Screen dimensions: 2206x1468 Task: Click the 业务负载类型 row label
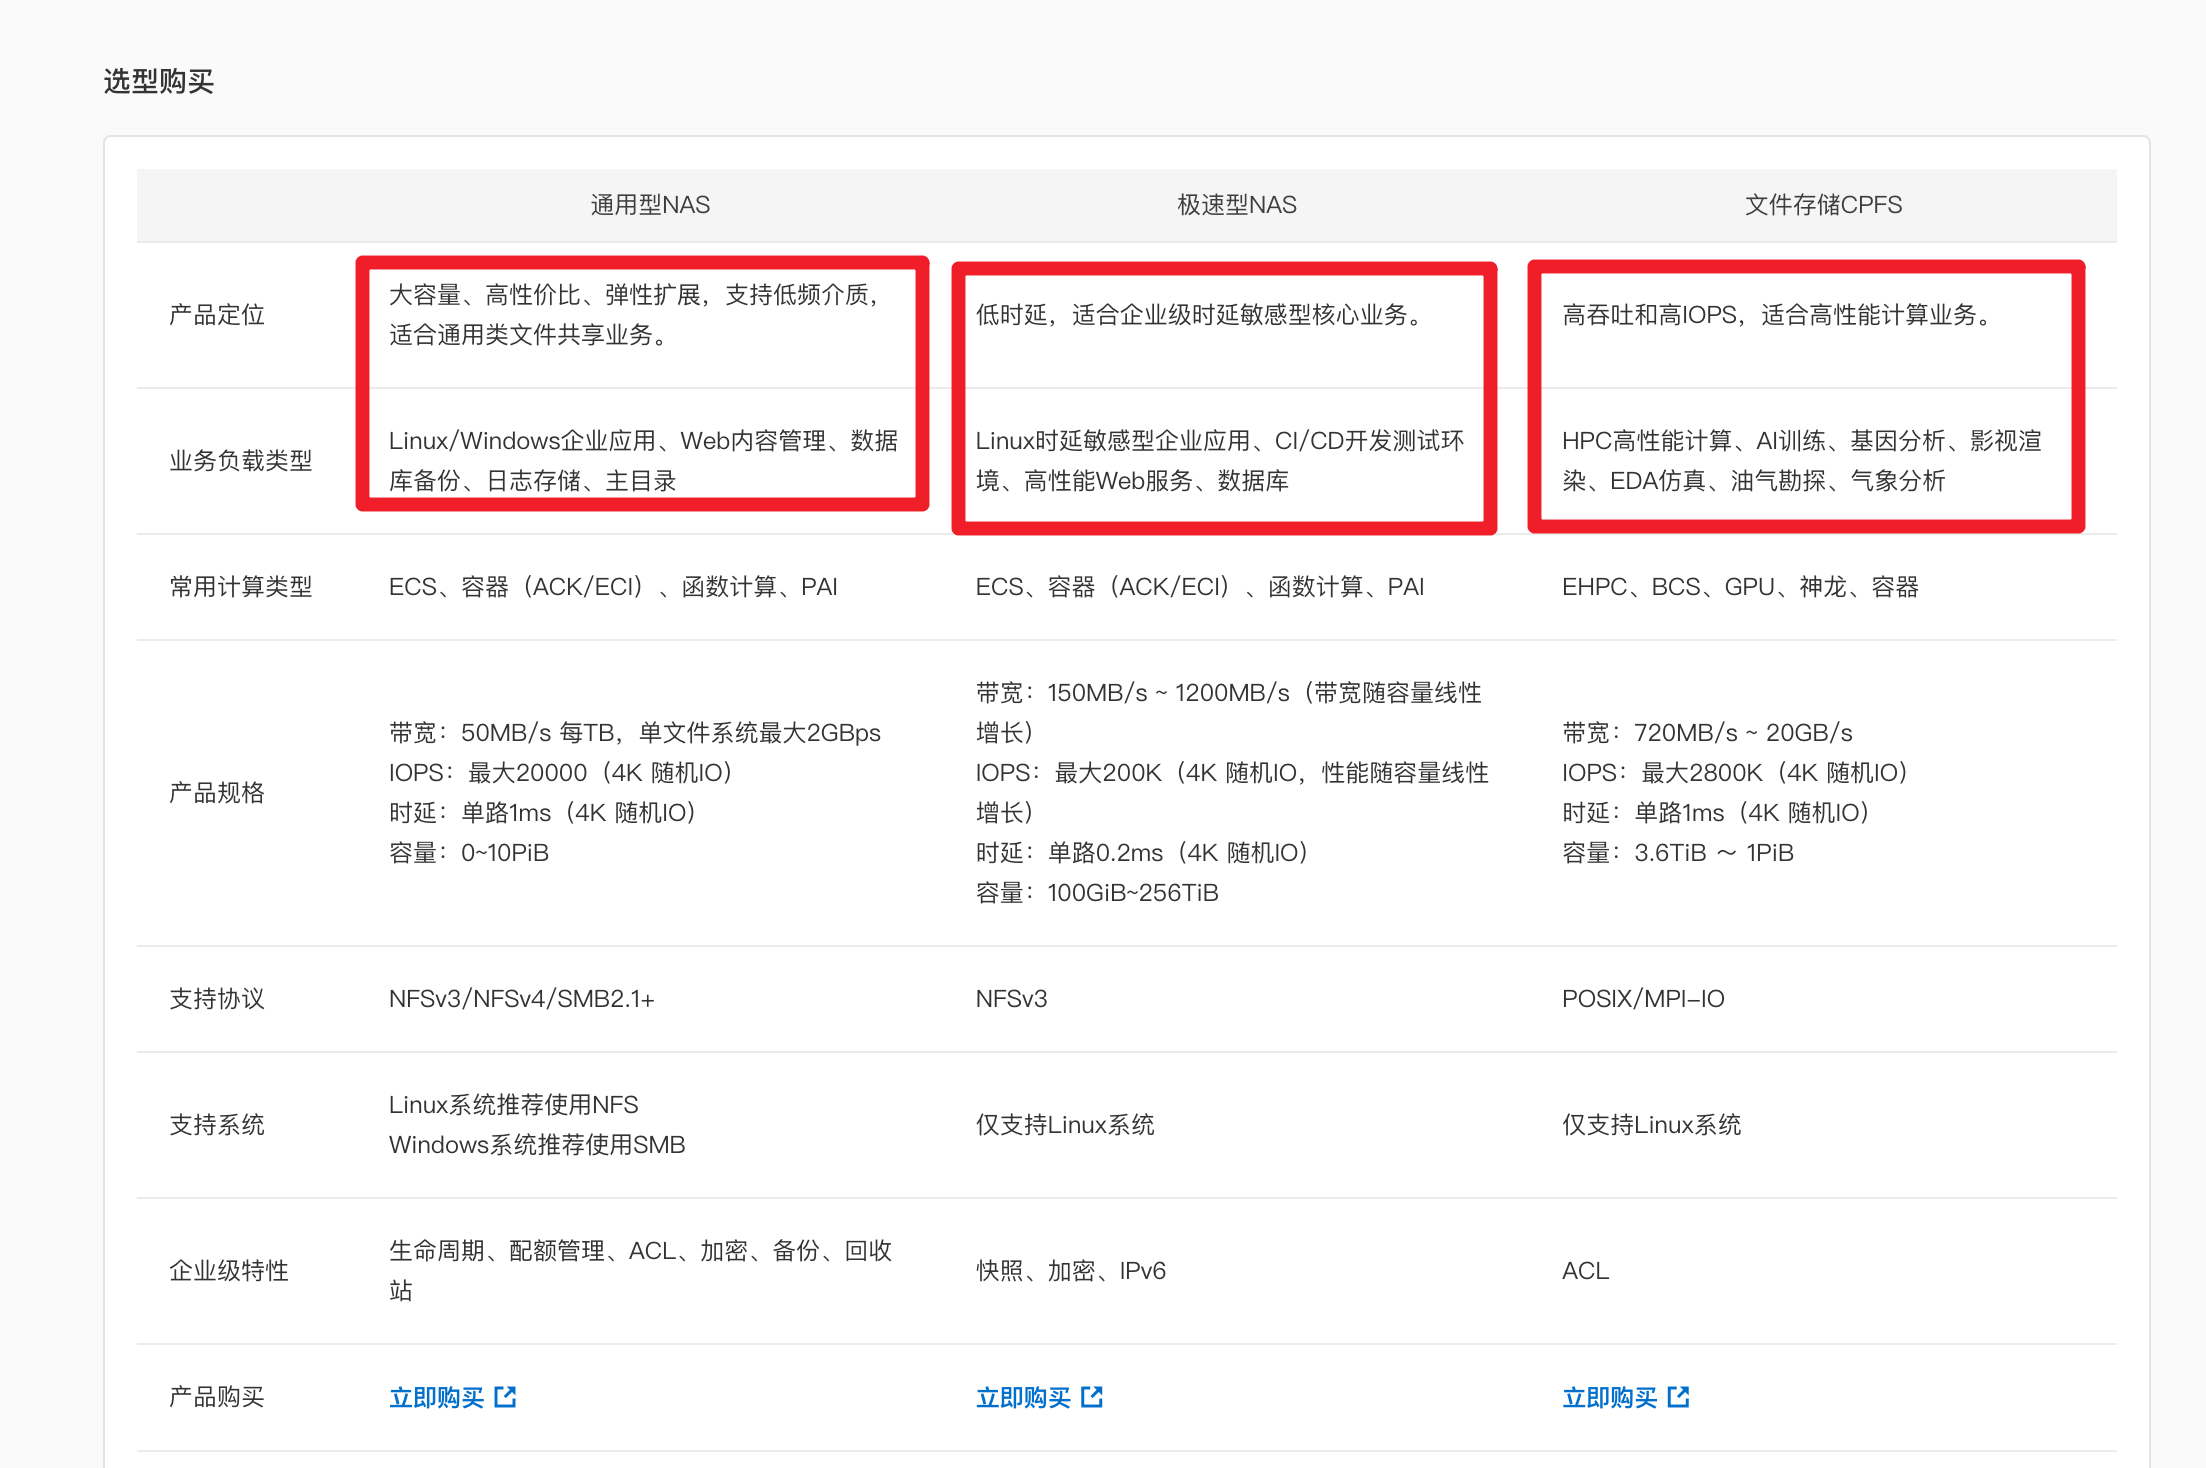point(241,461)
